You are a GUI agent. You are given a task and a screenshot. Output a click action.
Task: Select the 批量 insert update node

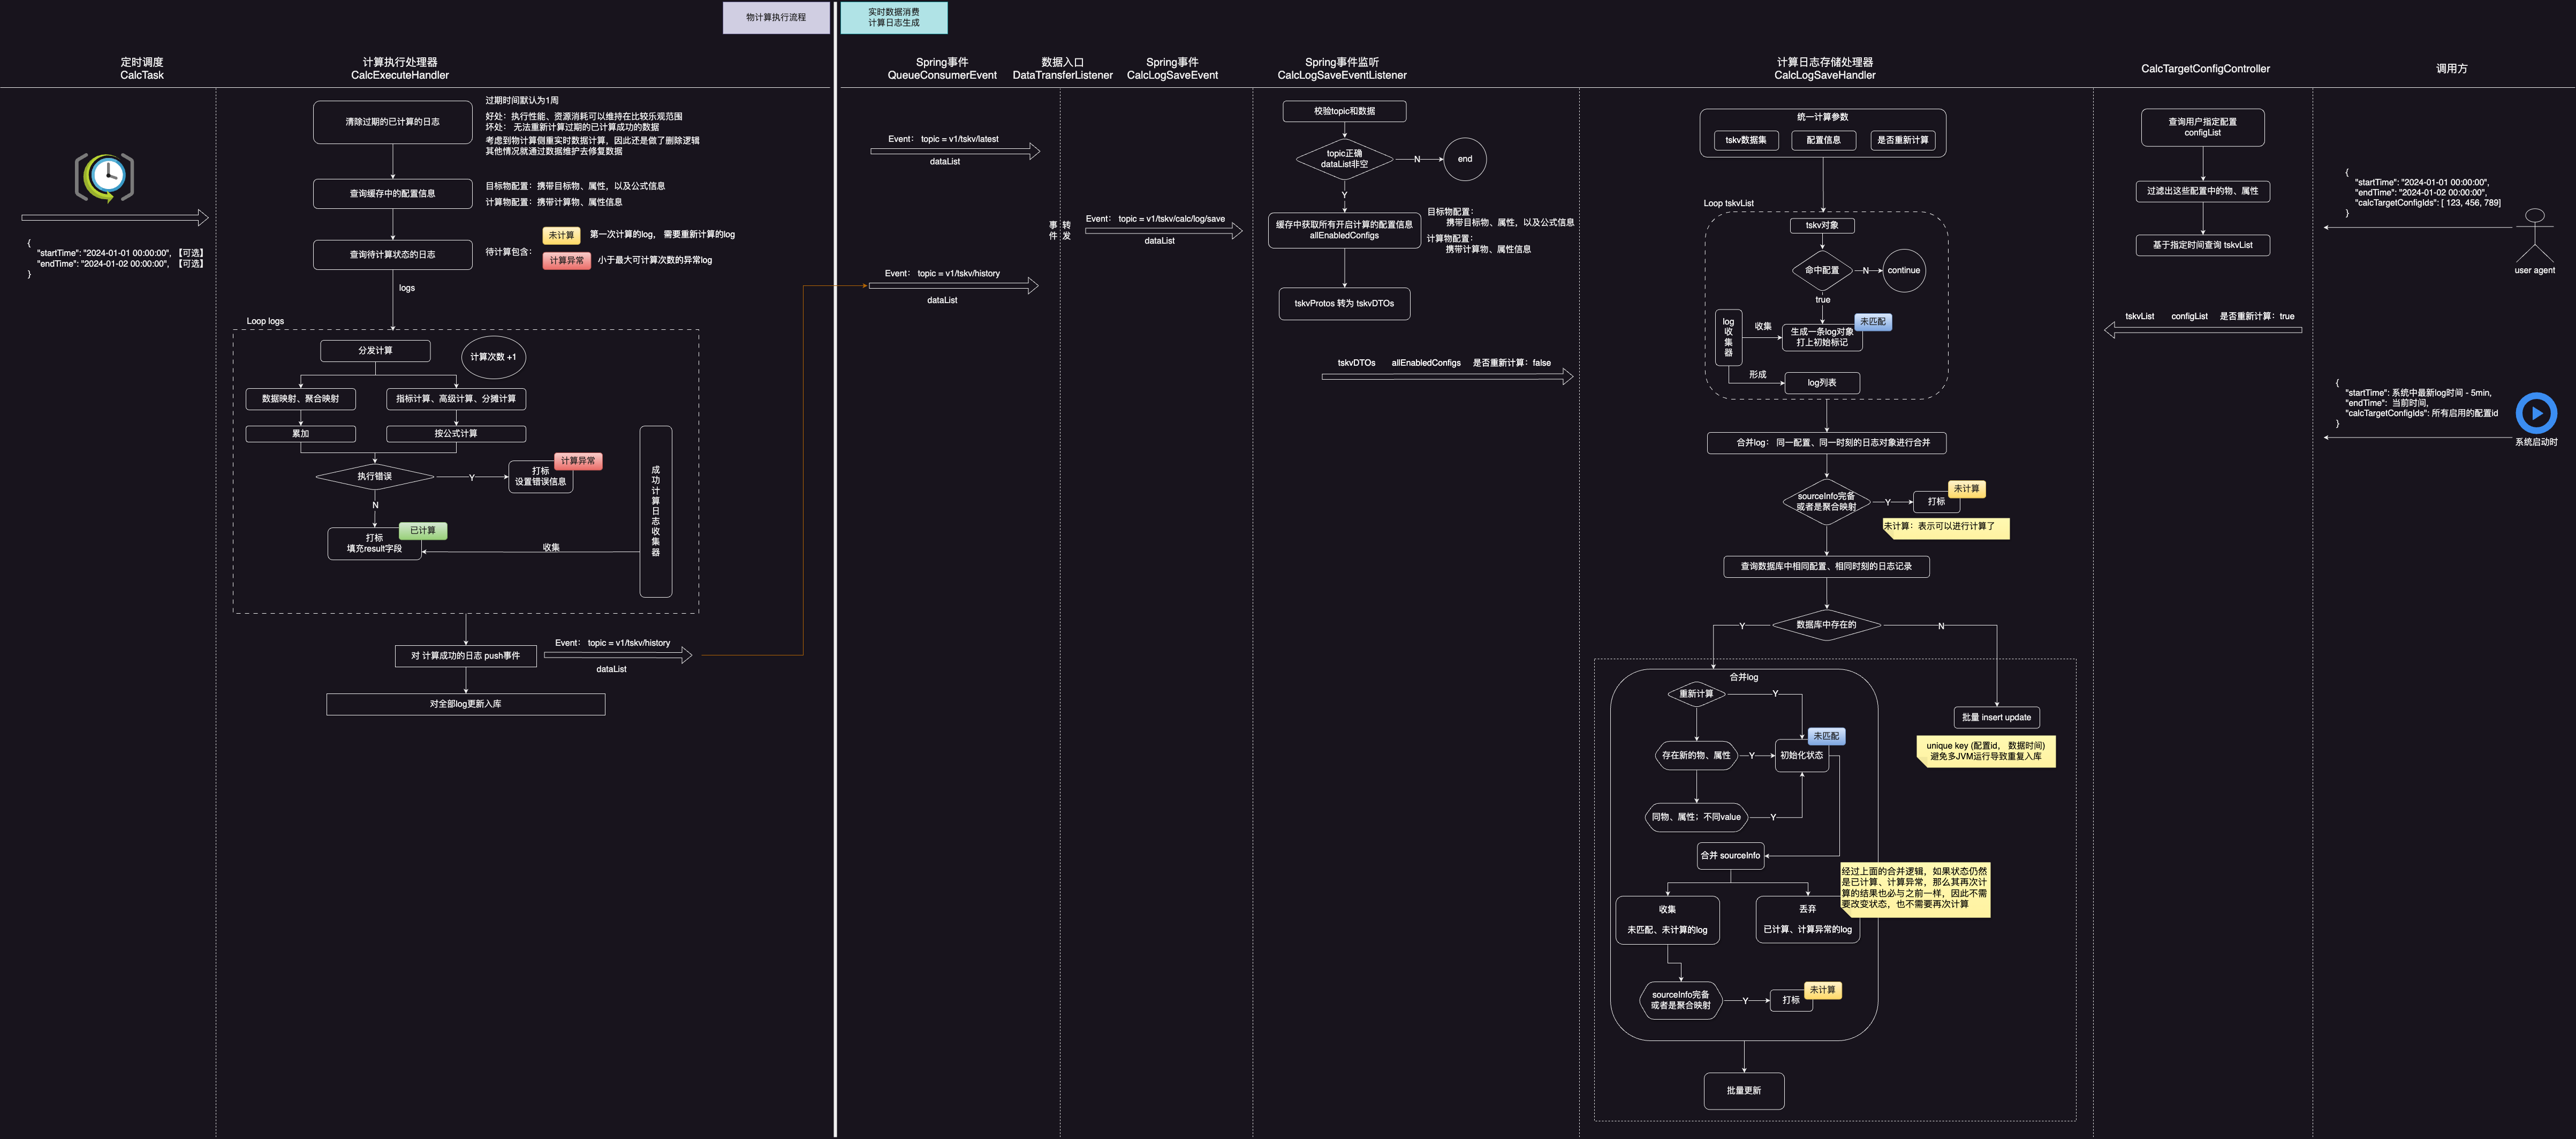(1996, 717)
